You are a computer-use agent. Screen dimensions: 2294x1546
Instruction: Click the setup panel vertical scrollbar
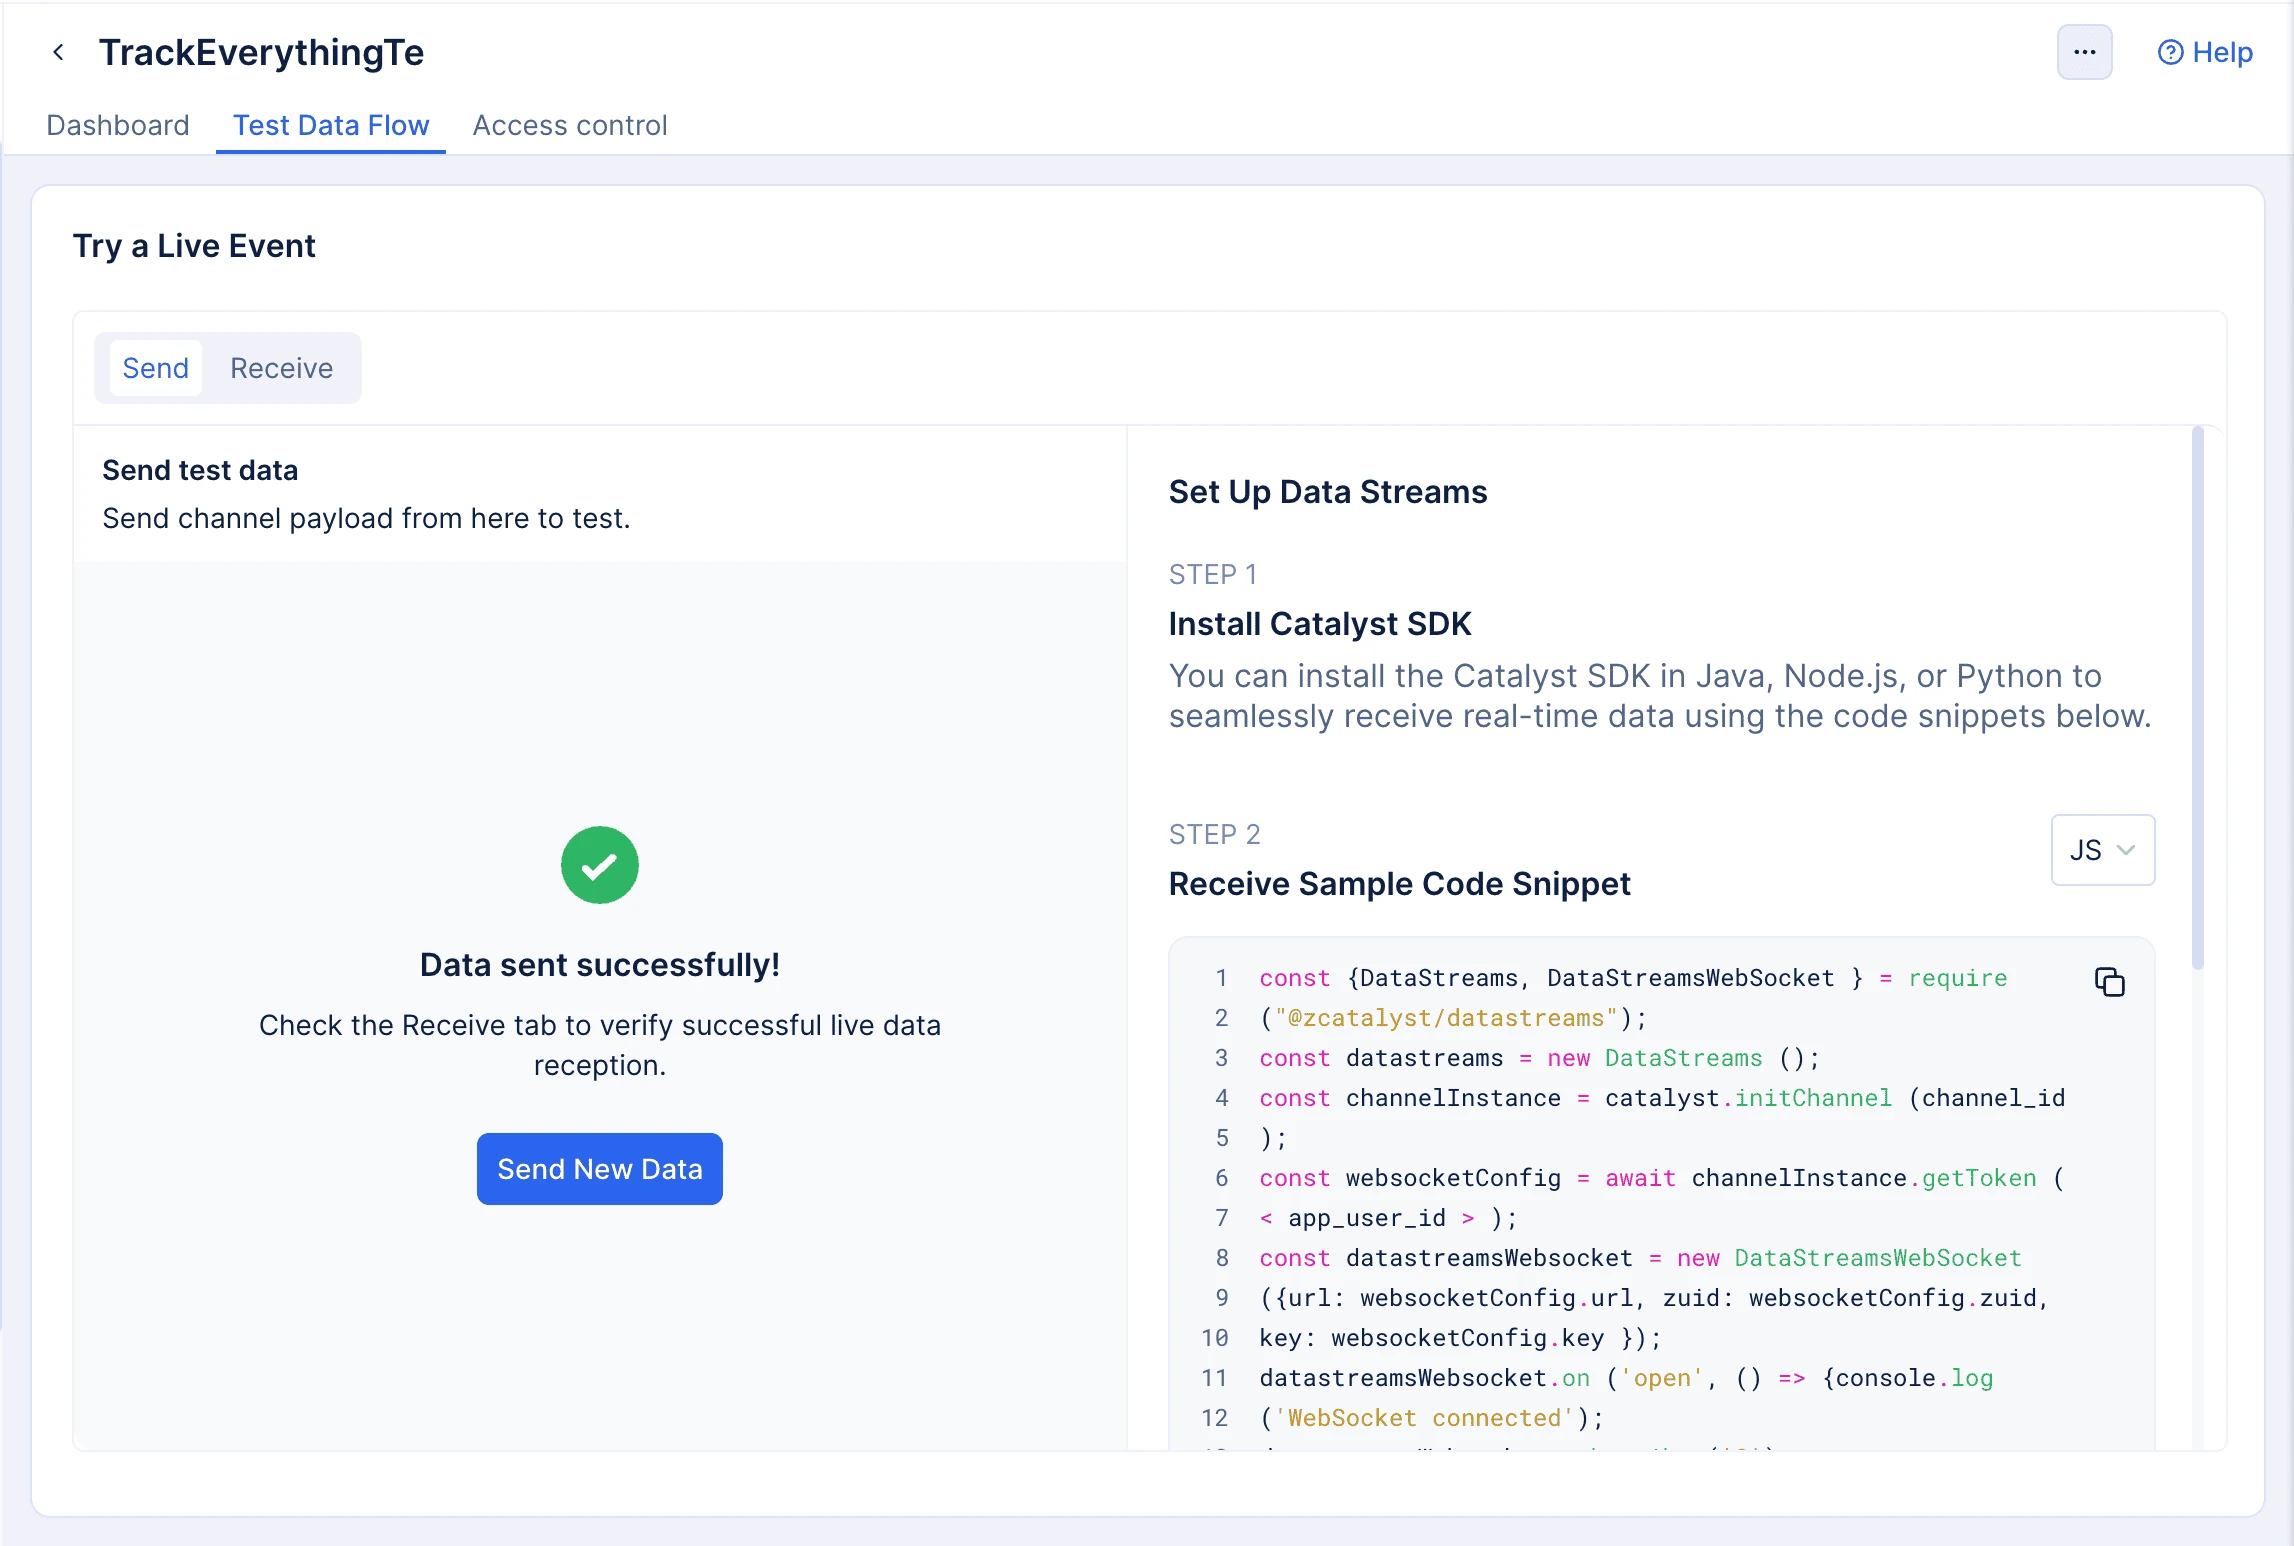click(x=2197, y=697)
